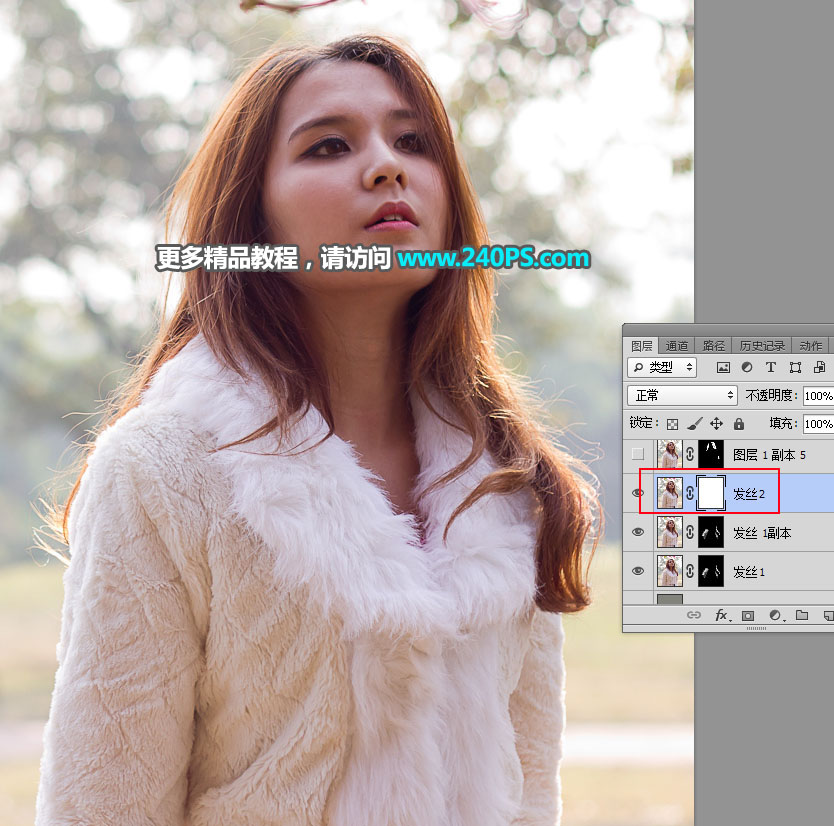Click the lock all padlock icon
The width and height of the screenshot is (834, 826).
(x=739, y=424)
